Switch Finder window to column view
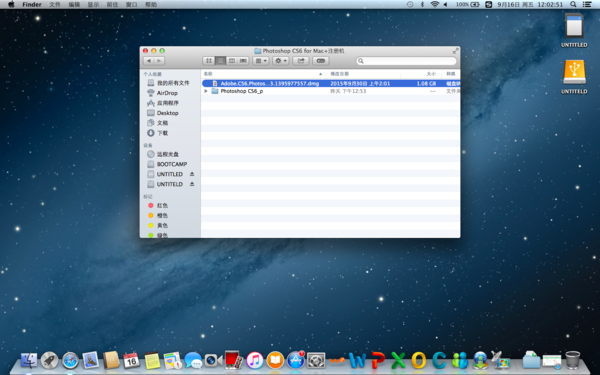 [232, 61]
